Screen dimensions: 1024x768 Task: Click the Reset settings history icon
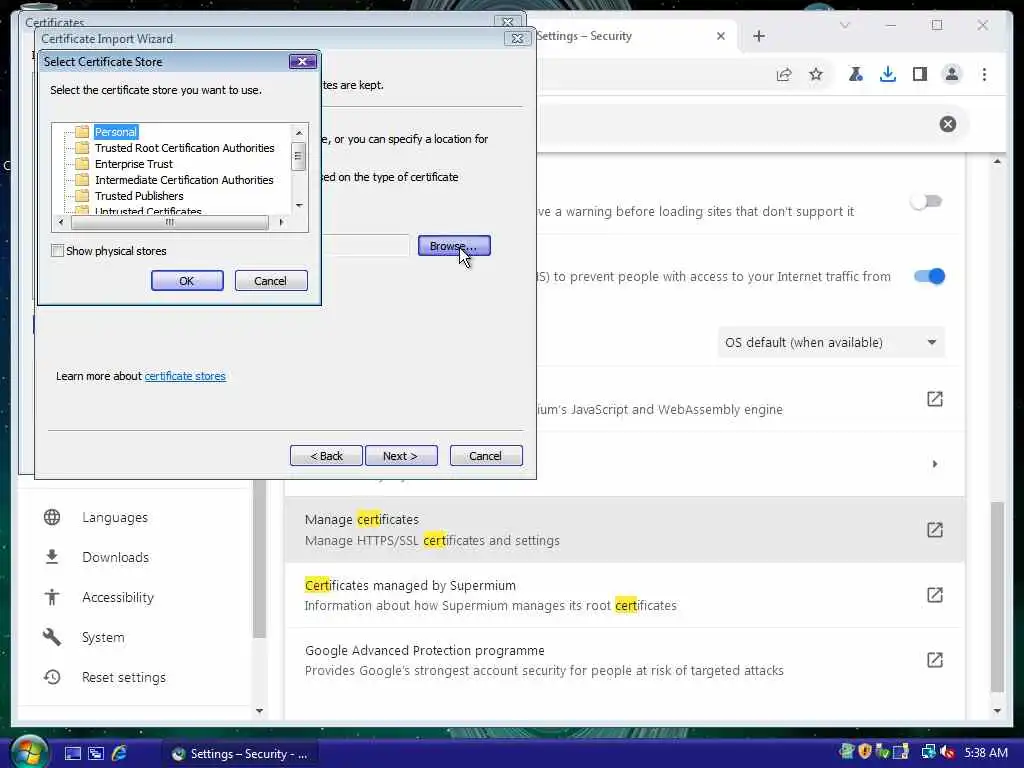pyautogui.click(x=52, y=677)
